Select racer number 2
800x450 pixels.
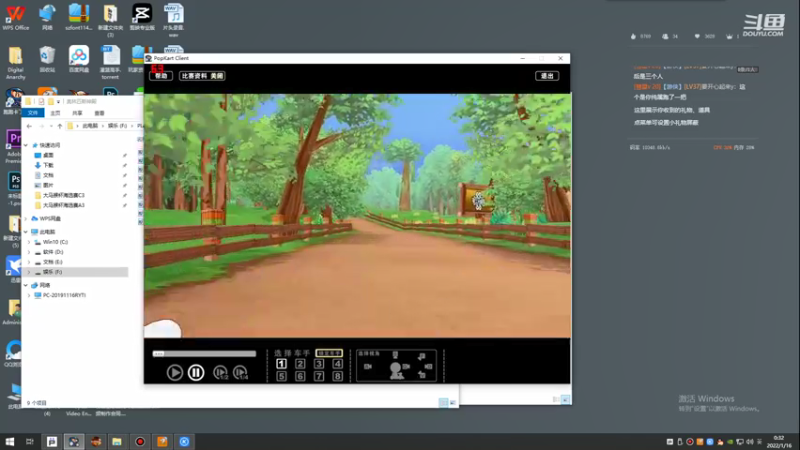300,364
